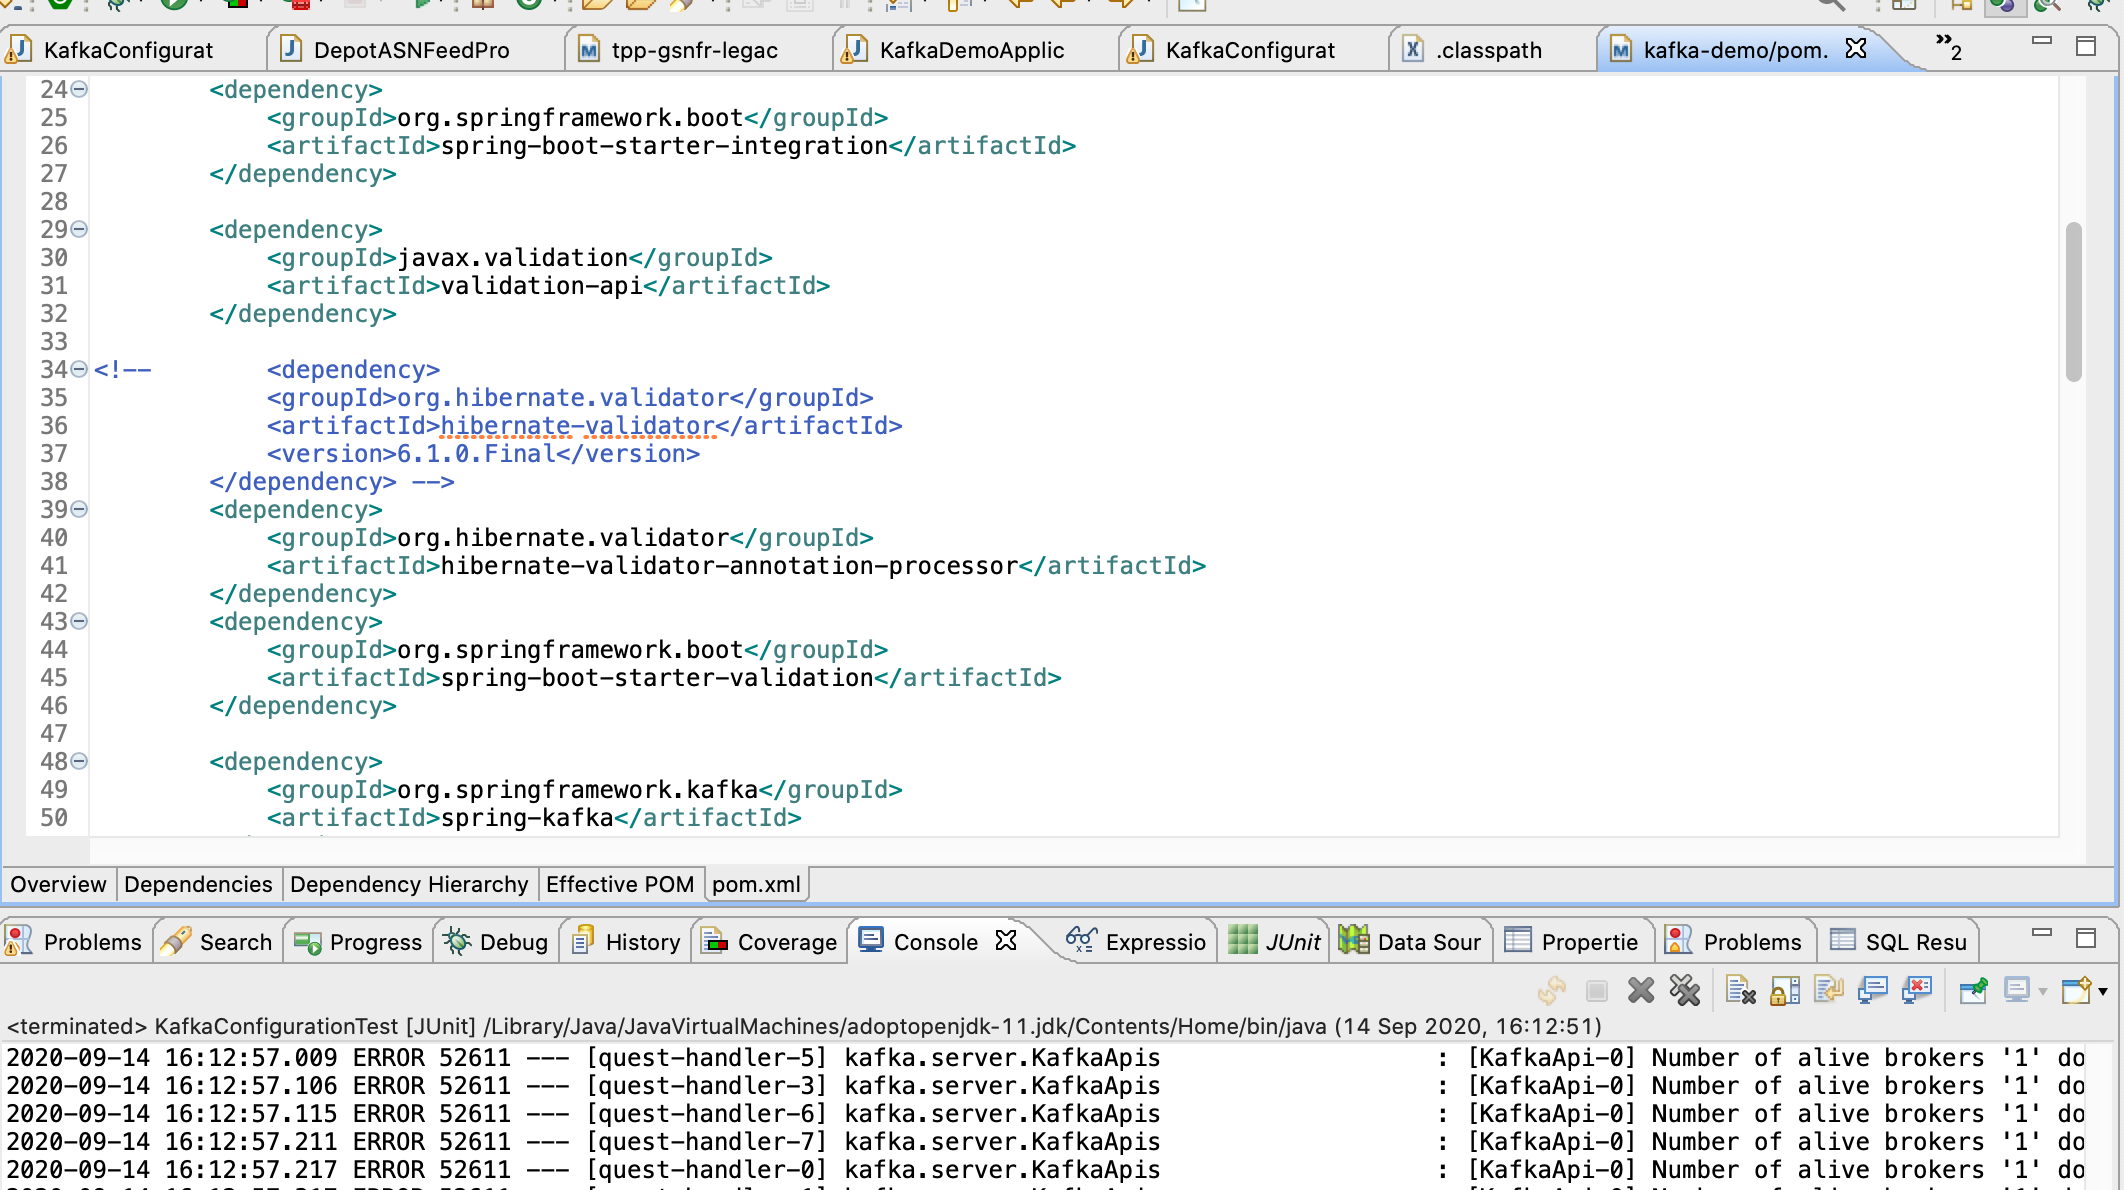The image size is (2124, 1190).
Task: Open the Open Console dropdown arrow
Action: pos(2103,992)
